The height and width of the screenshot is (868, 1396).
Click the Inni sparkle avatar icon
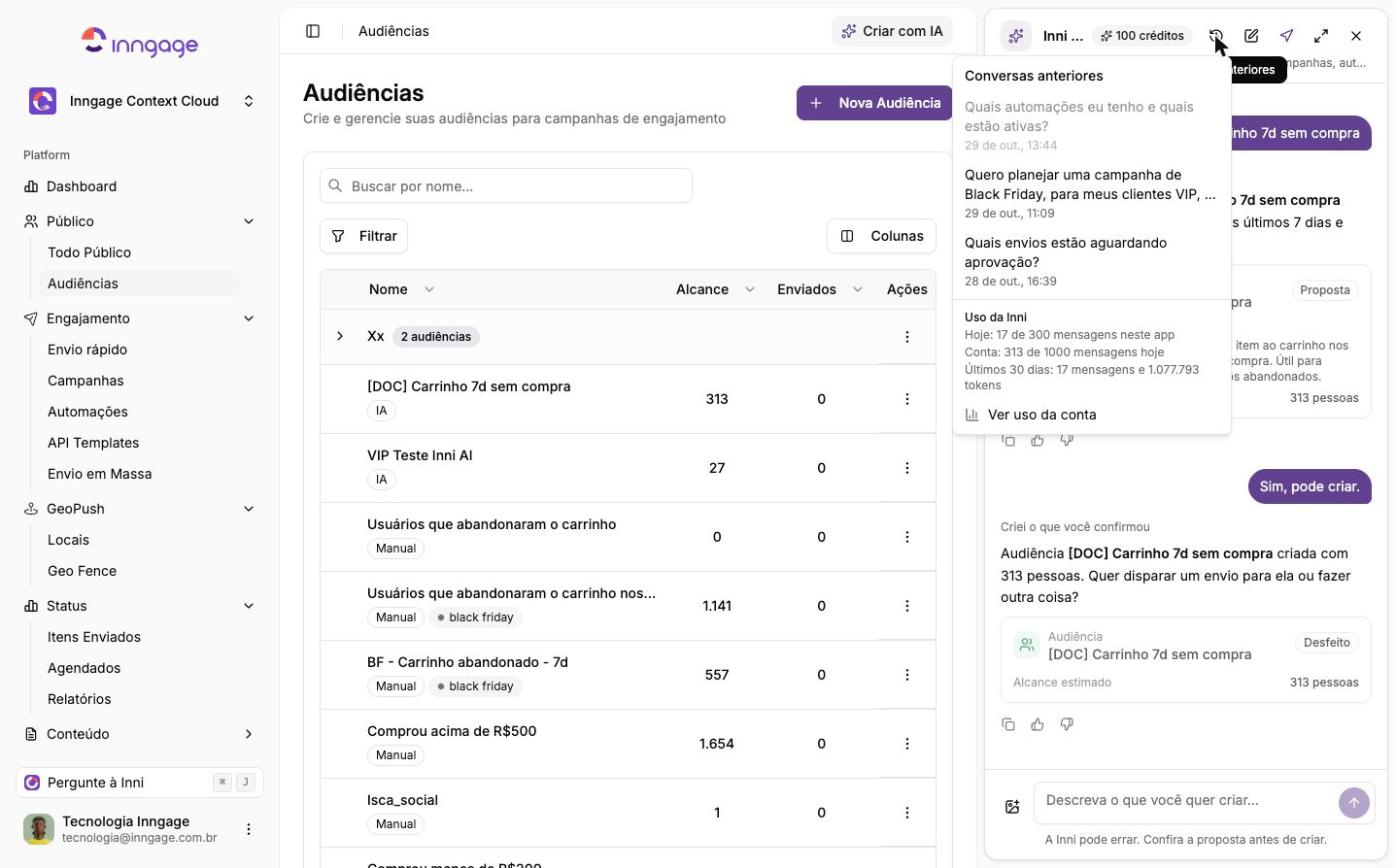pyautogui.click(x=1016, y=36)
